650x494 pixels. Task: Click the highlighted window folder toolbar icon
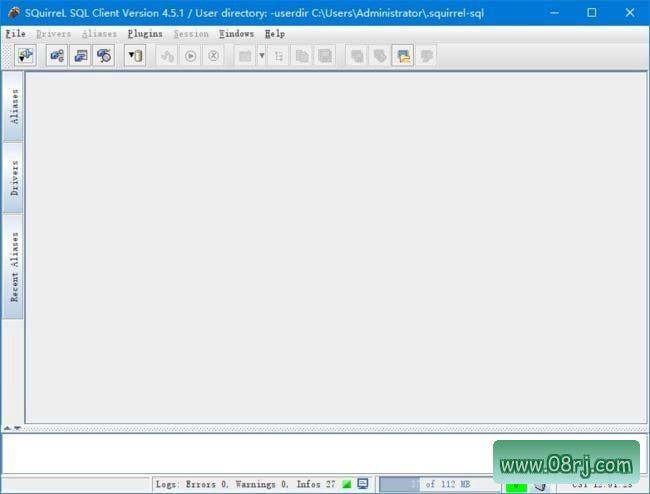click(x=403, y=56)
